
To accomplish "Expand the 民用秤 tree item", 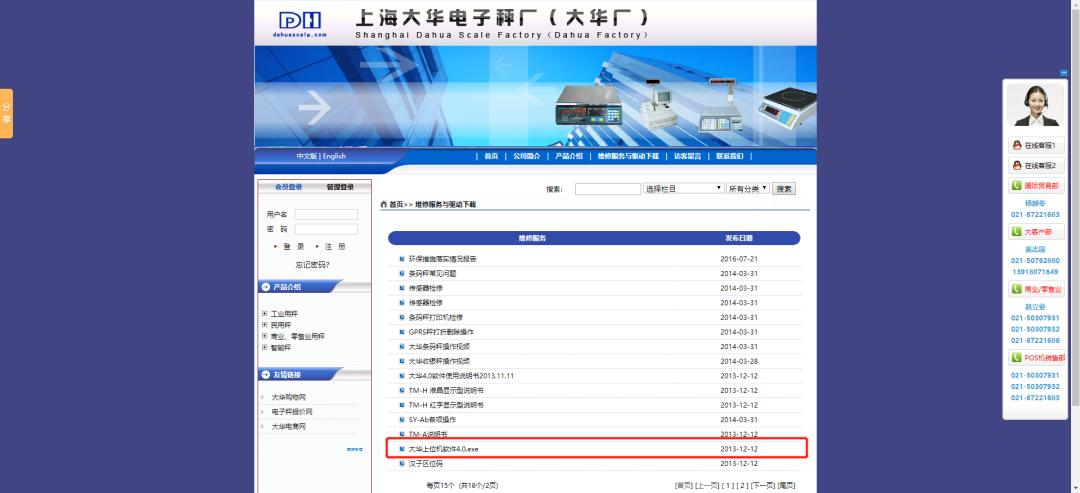I will click(264, 324).
